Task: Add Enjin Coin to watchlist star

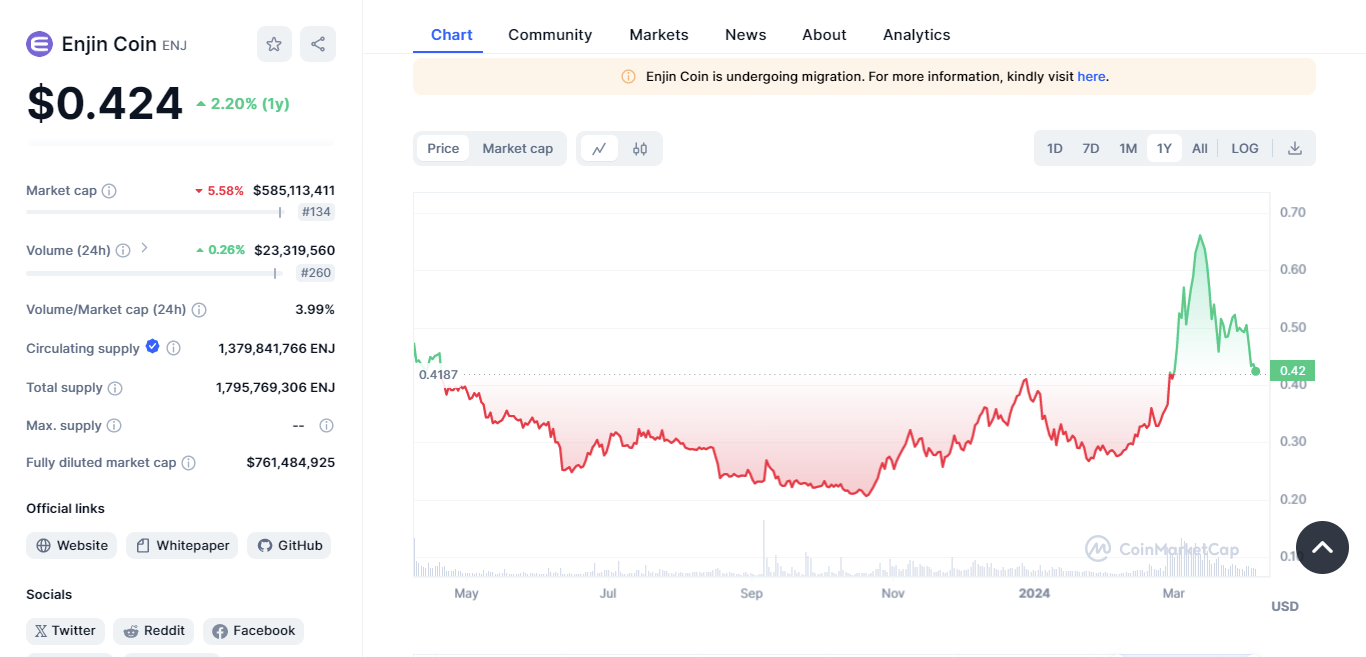Action: 274,44
